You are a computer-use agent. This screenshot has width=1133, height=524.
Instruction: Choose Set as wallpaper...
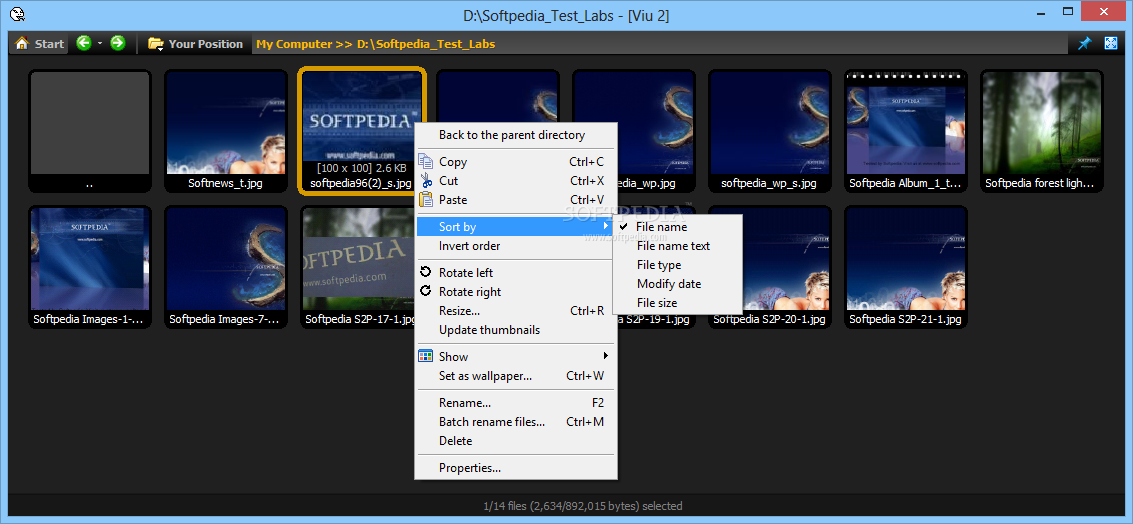point(516,376)
